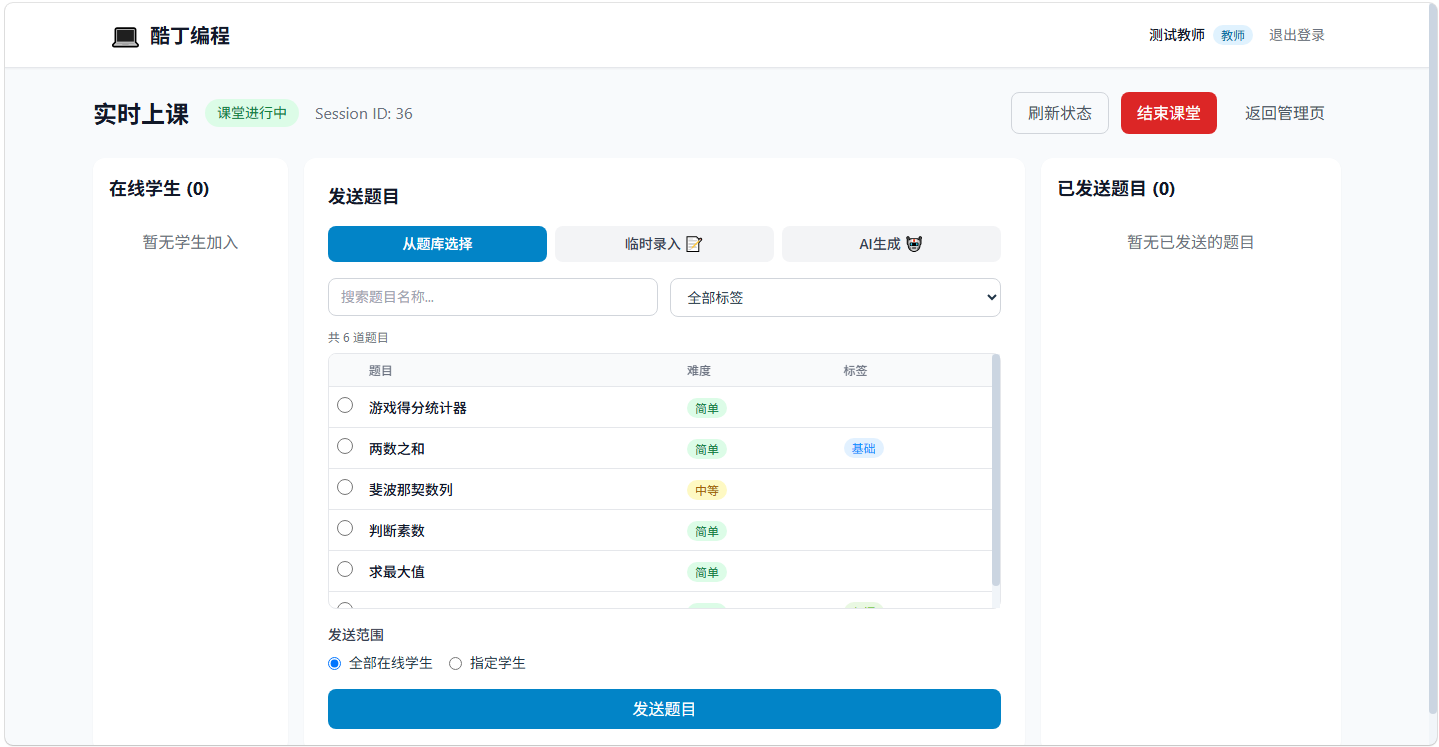Click the 求最大值 question name
The width and height of the screenshot is (1439, 747).
tap(397, 572)
